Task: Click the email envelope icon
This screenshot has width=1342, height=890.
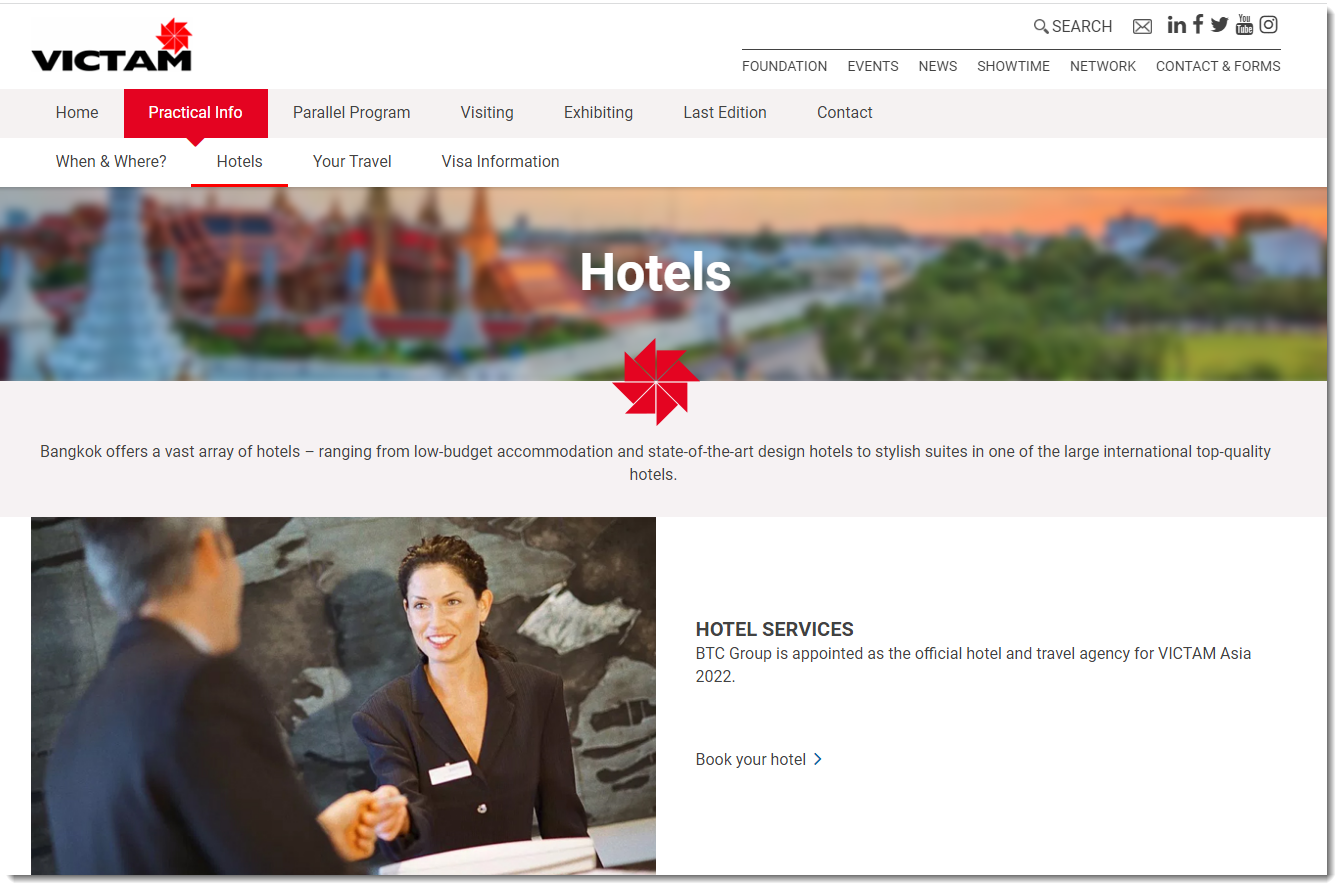Action: (1142, 27)
